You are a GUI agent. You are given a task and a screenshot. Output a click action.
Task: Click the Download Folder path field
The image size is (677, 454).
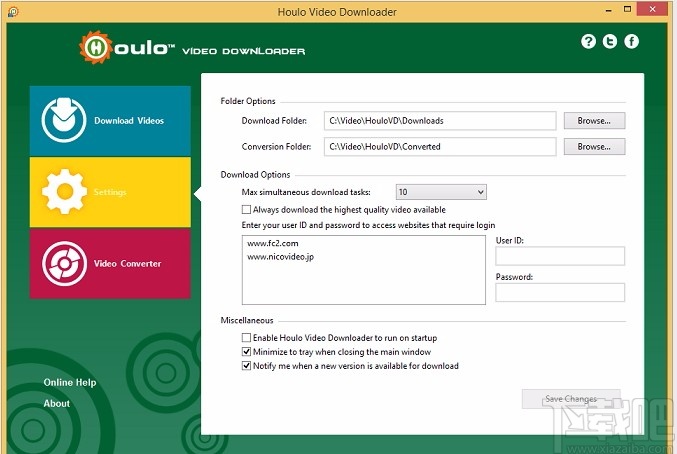pyautogui.click(x=440, y=121)
